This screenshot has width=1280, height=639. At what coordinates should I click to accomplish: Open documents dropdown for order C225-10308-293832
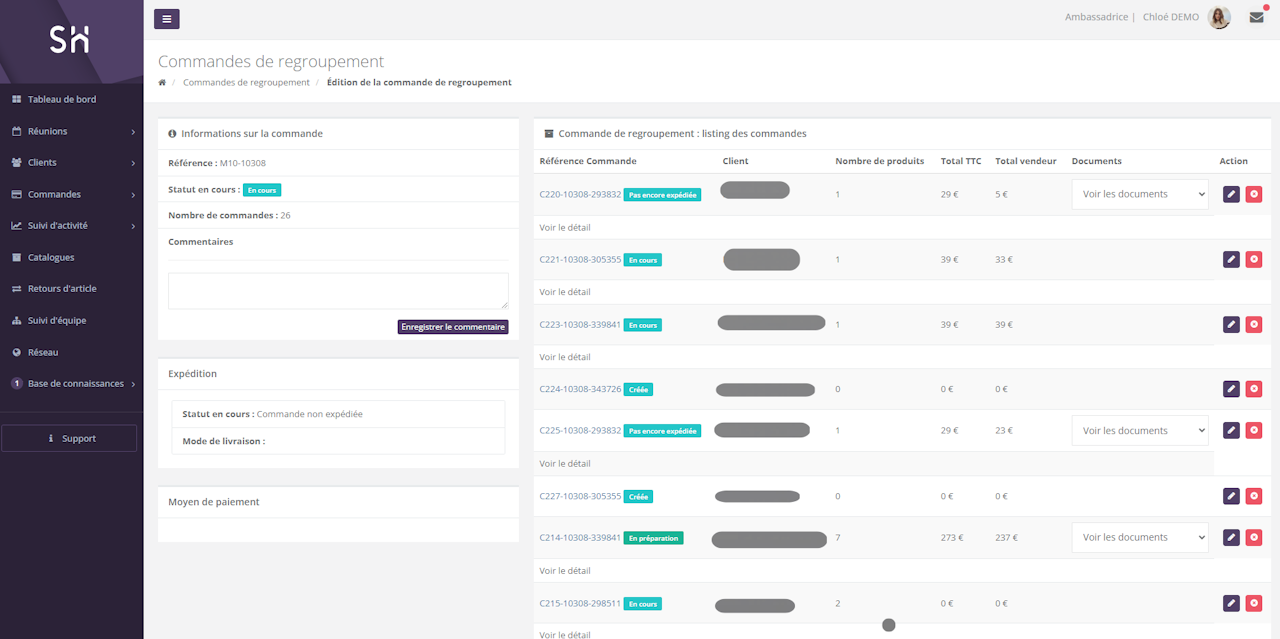1139,431
